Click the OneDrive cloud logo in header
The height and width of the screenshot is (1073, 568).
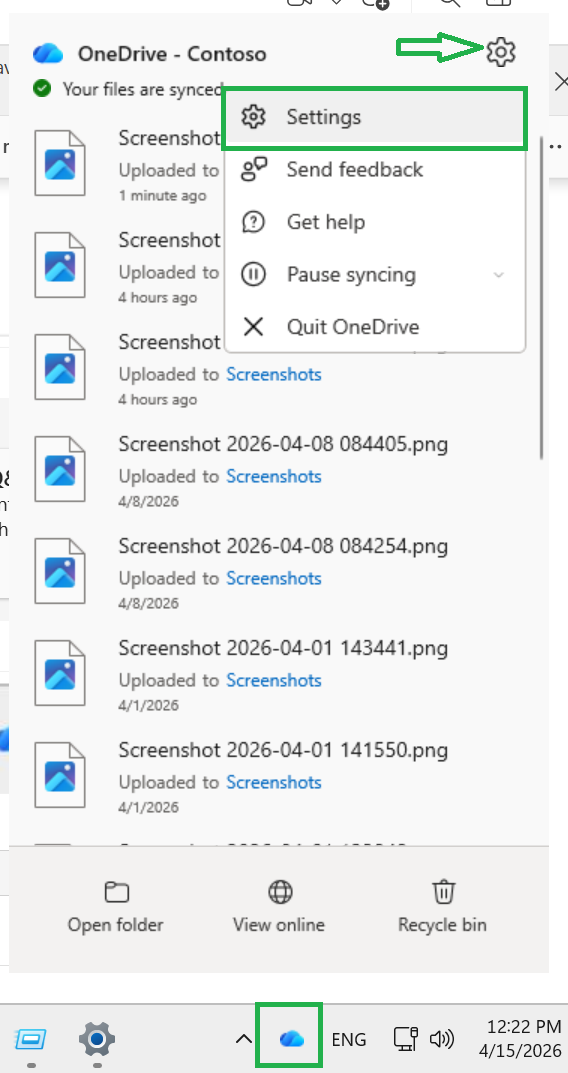click(48, 53)
